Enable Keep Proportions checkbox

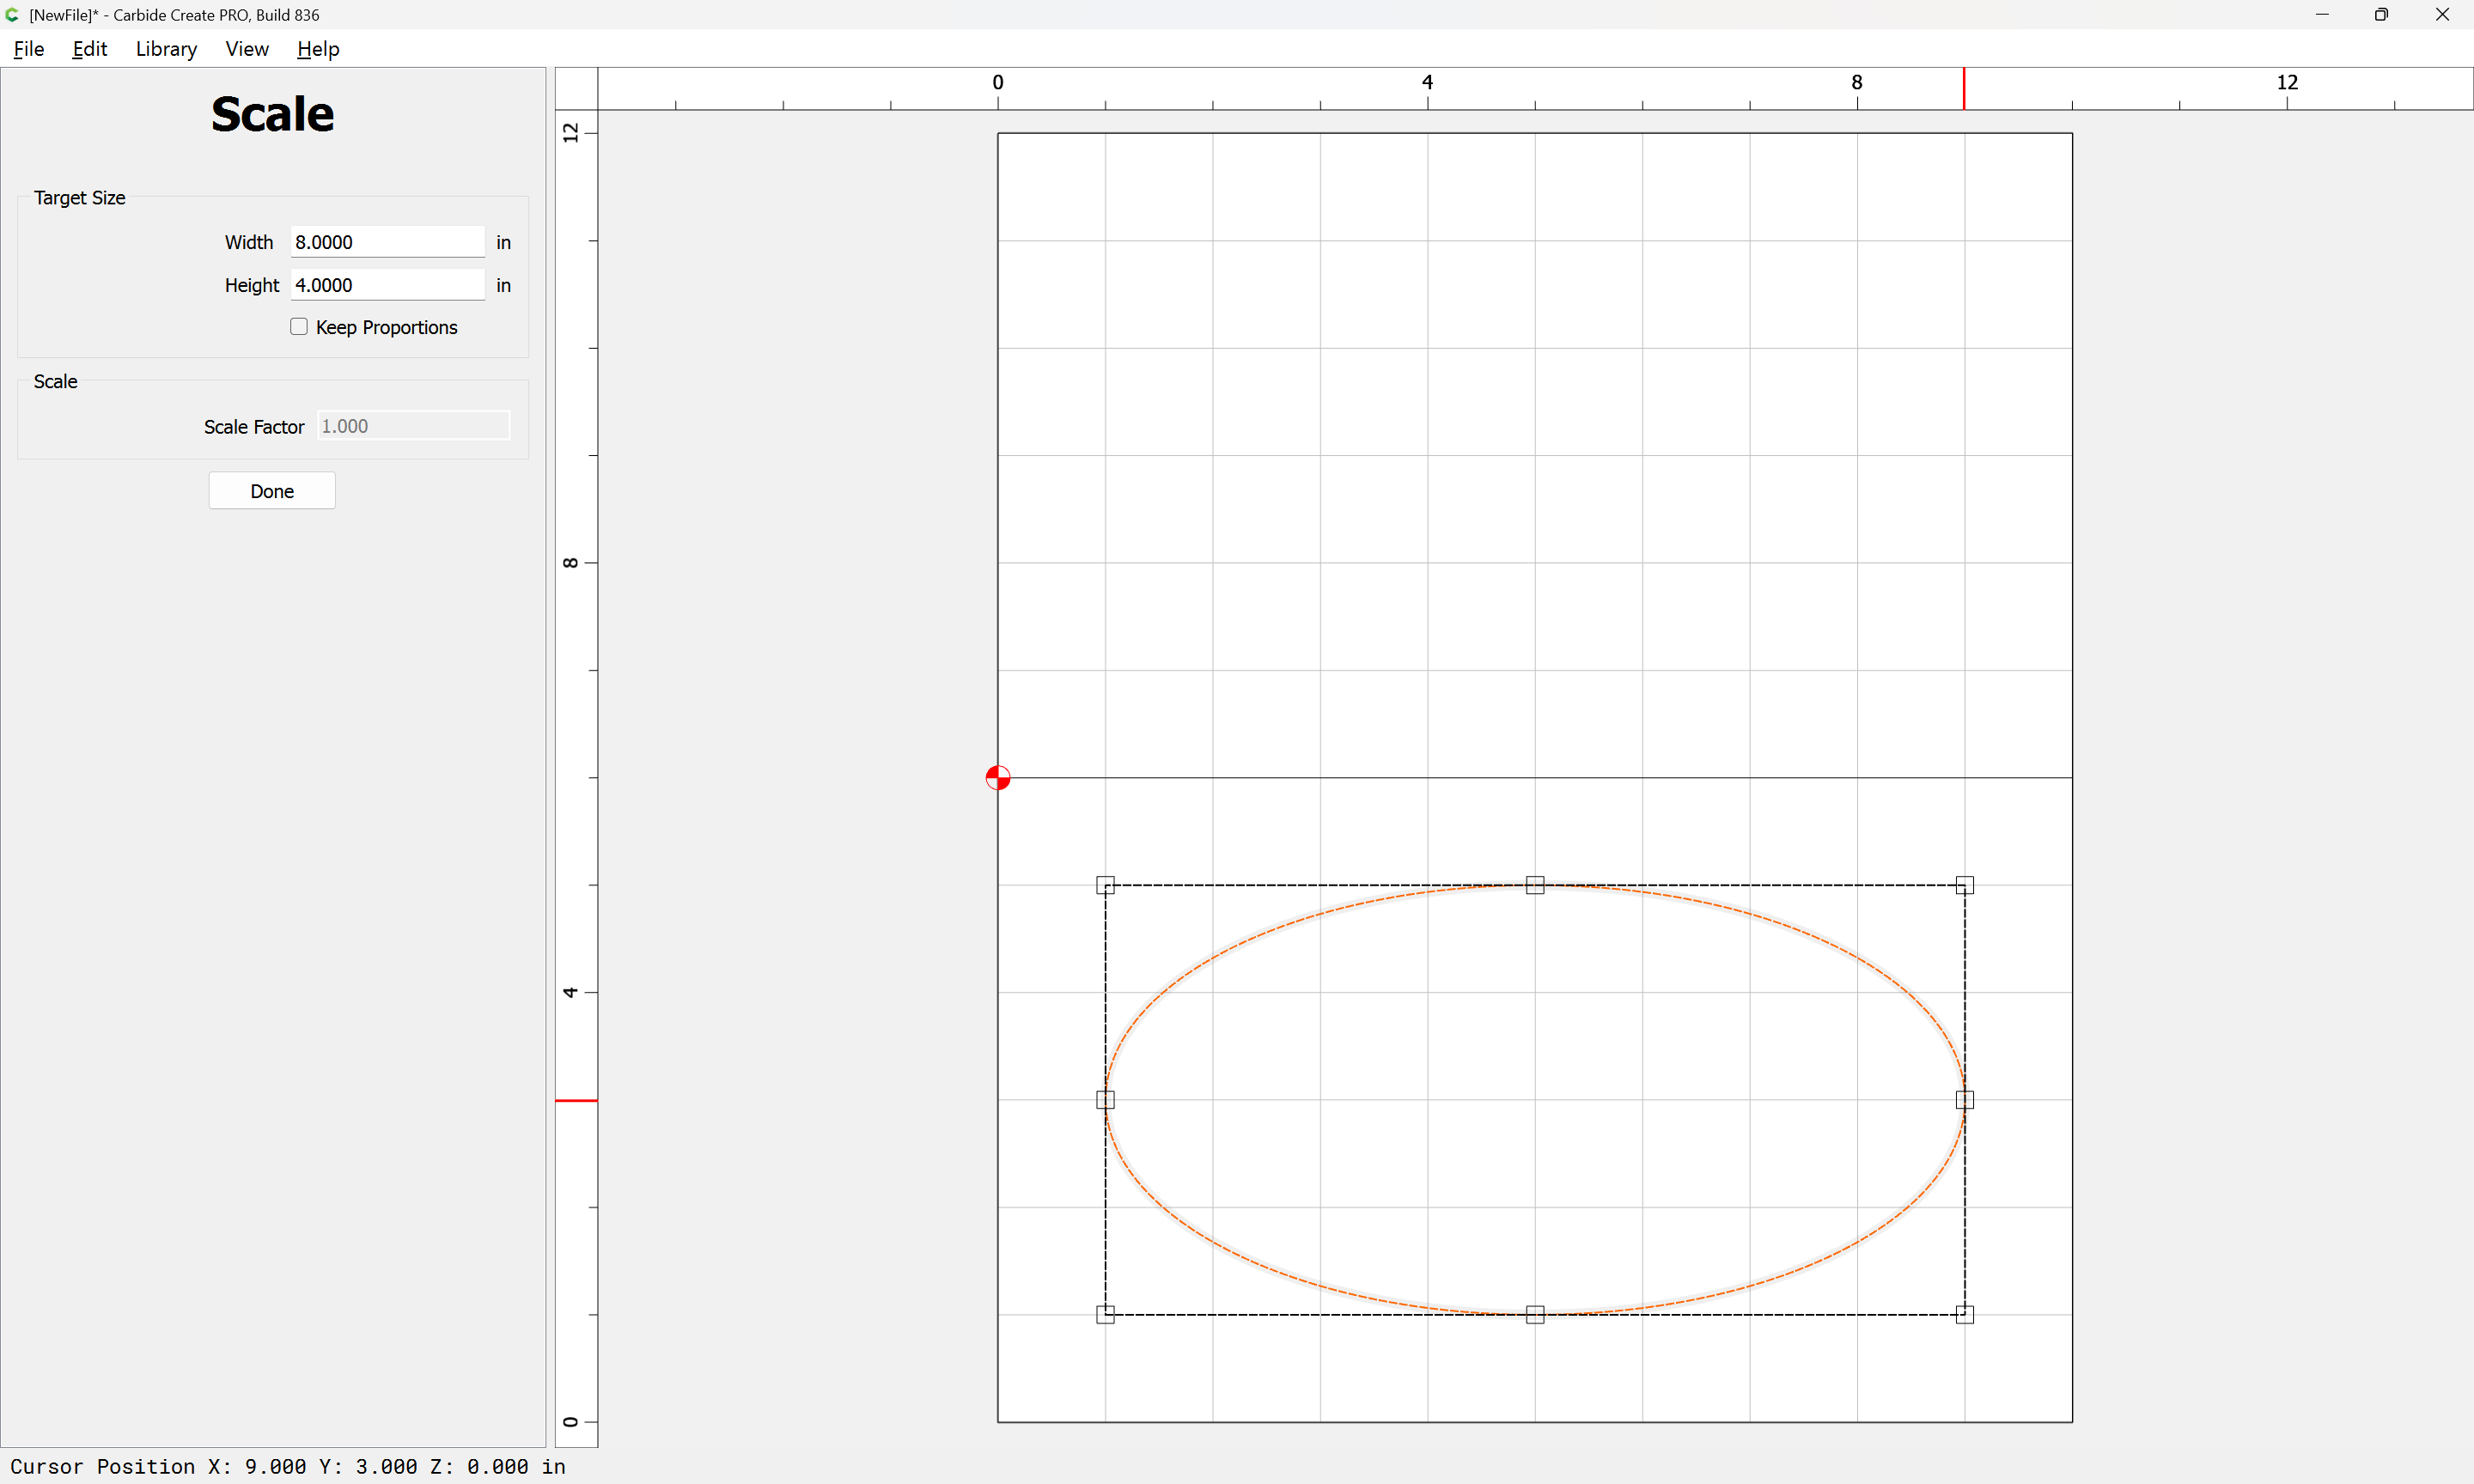point(299,327)
